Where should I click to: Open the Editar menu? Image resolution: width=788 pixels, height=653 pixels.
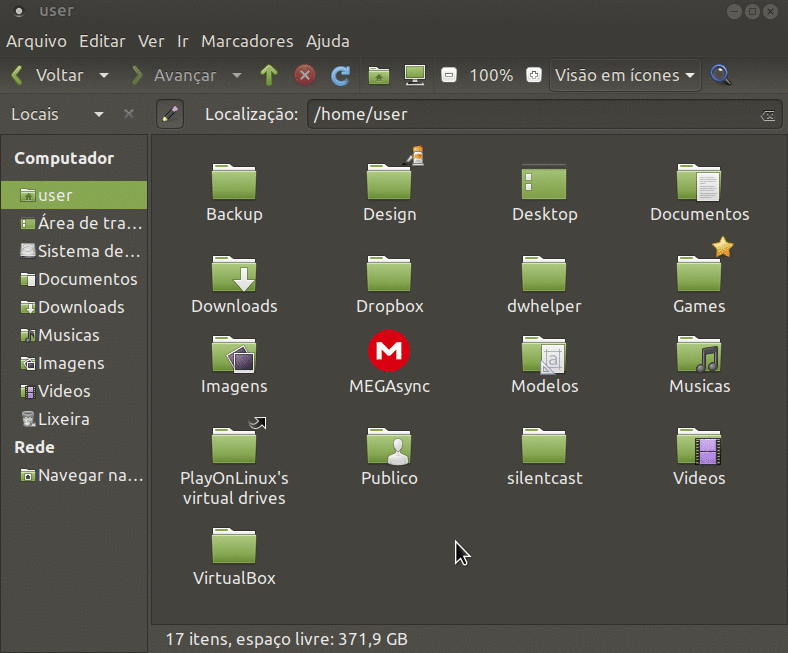[x=102, y=41]
